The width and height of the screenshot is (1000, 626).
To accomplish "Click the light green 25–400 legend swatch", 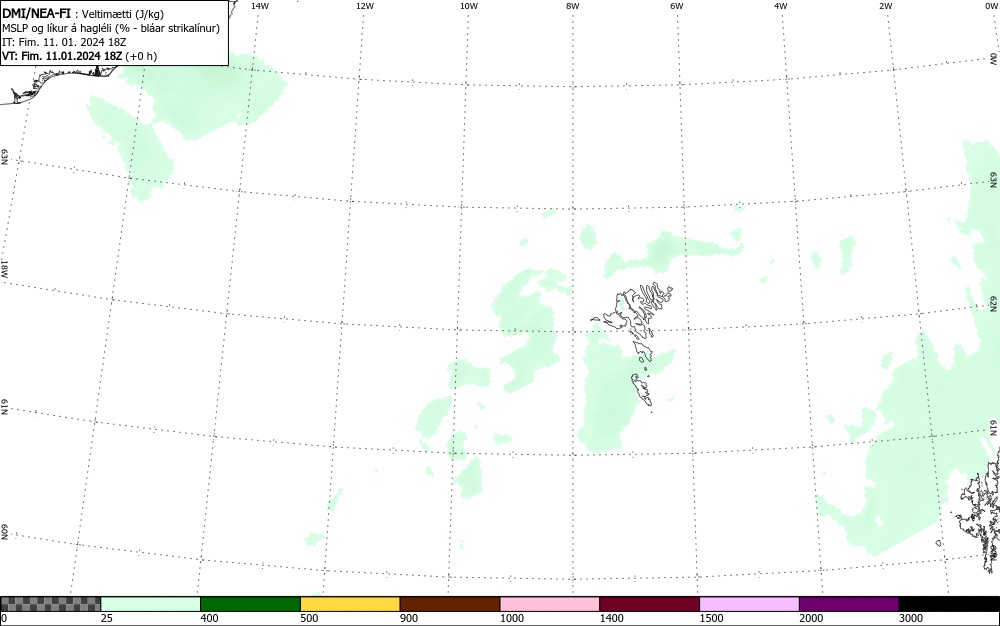I will 151,604.
